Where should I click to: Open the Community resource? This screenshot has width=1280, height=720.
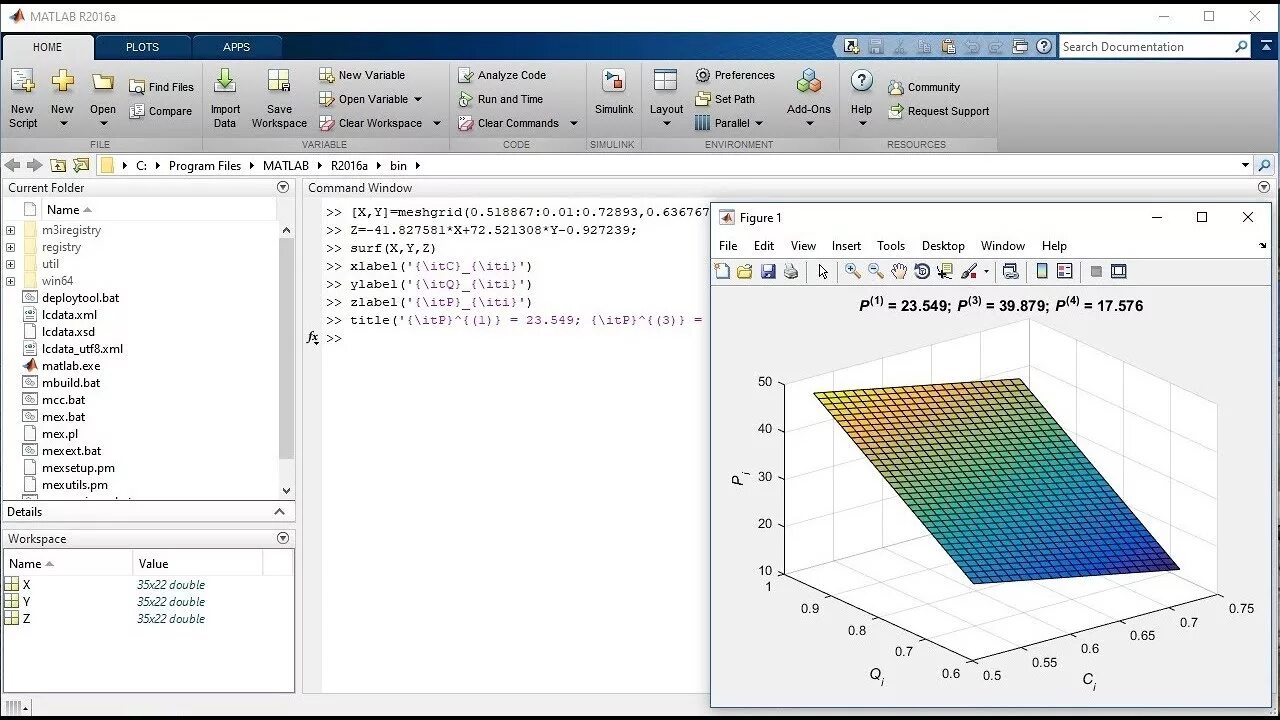[924, 87]
